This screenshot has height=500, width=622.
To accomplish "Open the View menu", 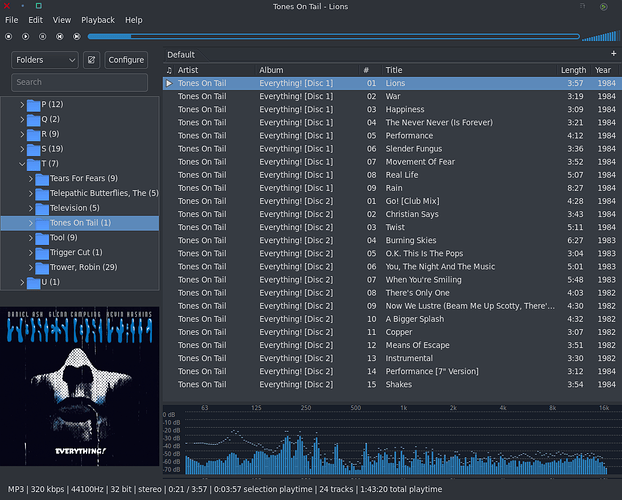I will tap(62, 20).
